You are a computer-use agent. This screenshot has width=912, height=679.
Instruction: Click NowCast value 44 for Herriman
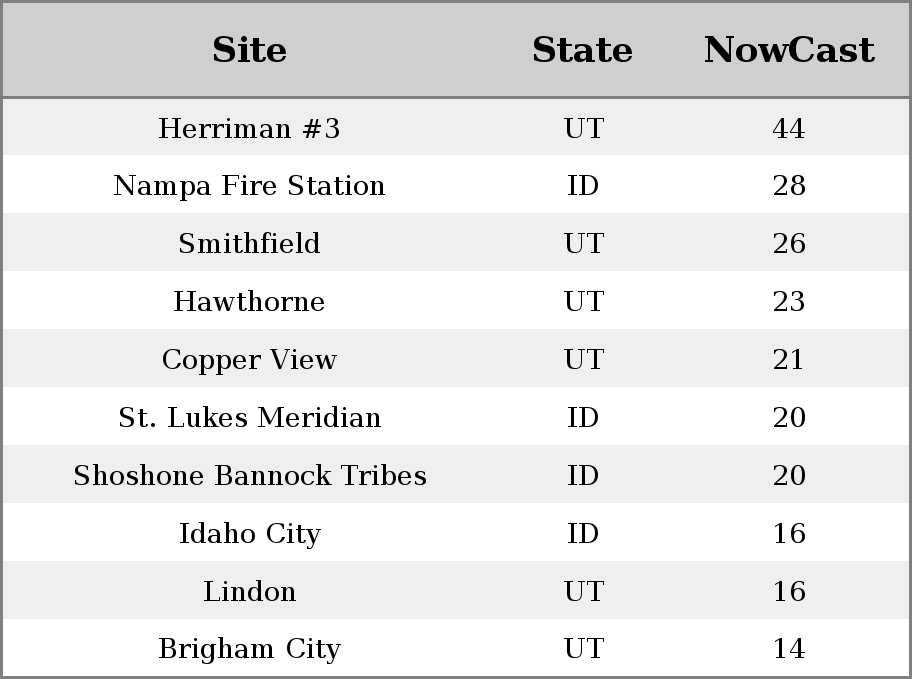[789, 128]
